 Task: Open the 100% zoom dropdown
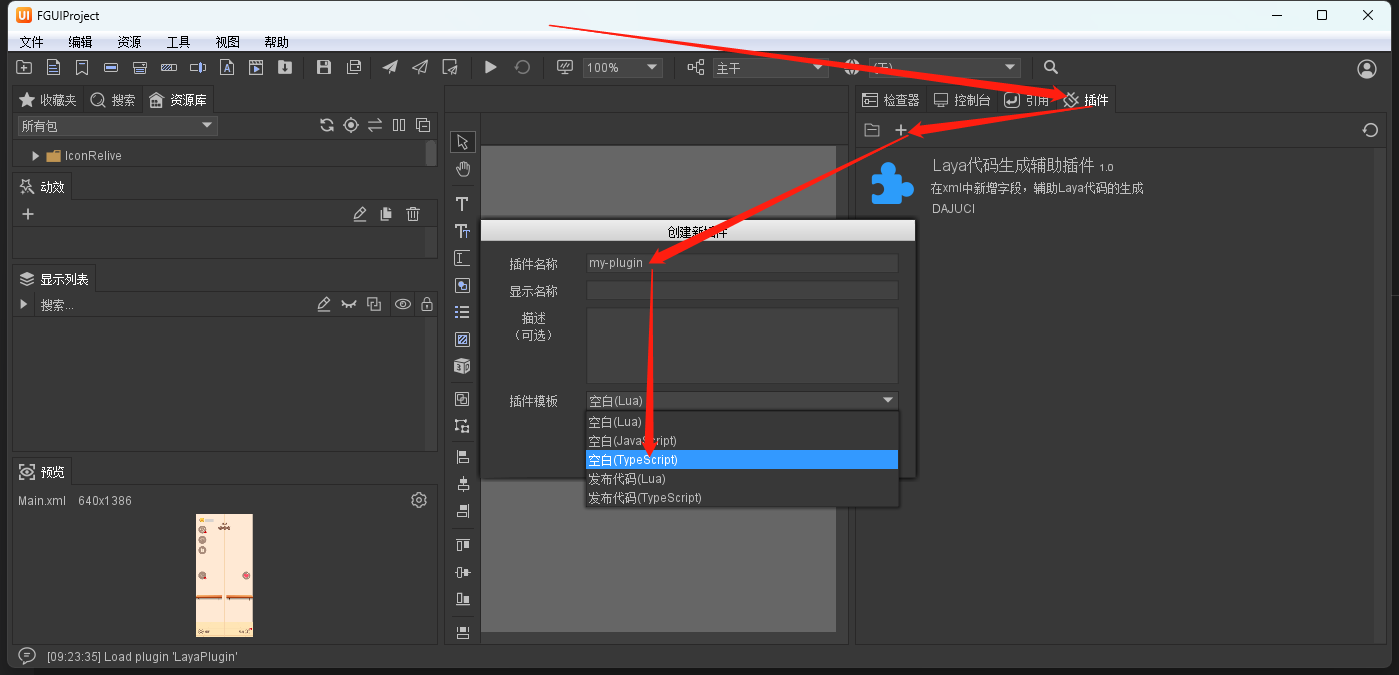(622, 67)
